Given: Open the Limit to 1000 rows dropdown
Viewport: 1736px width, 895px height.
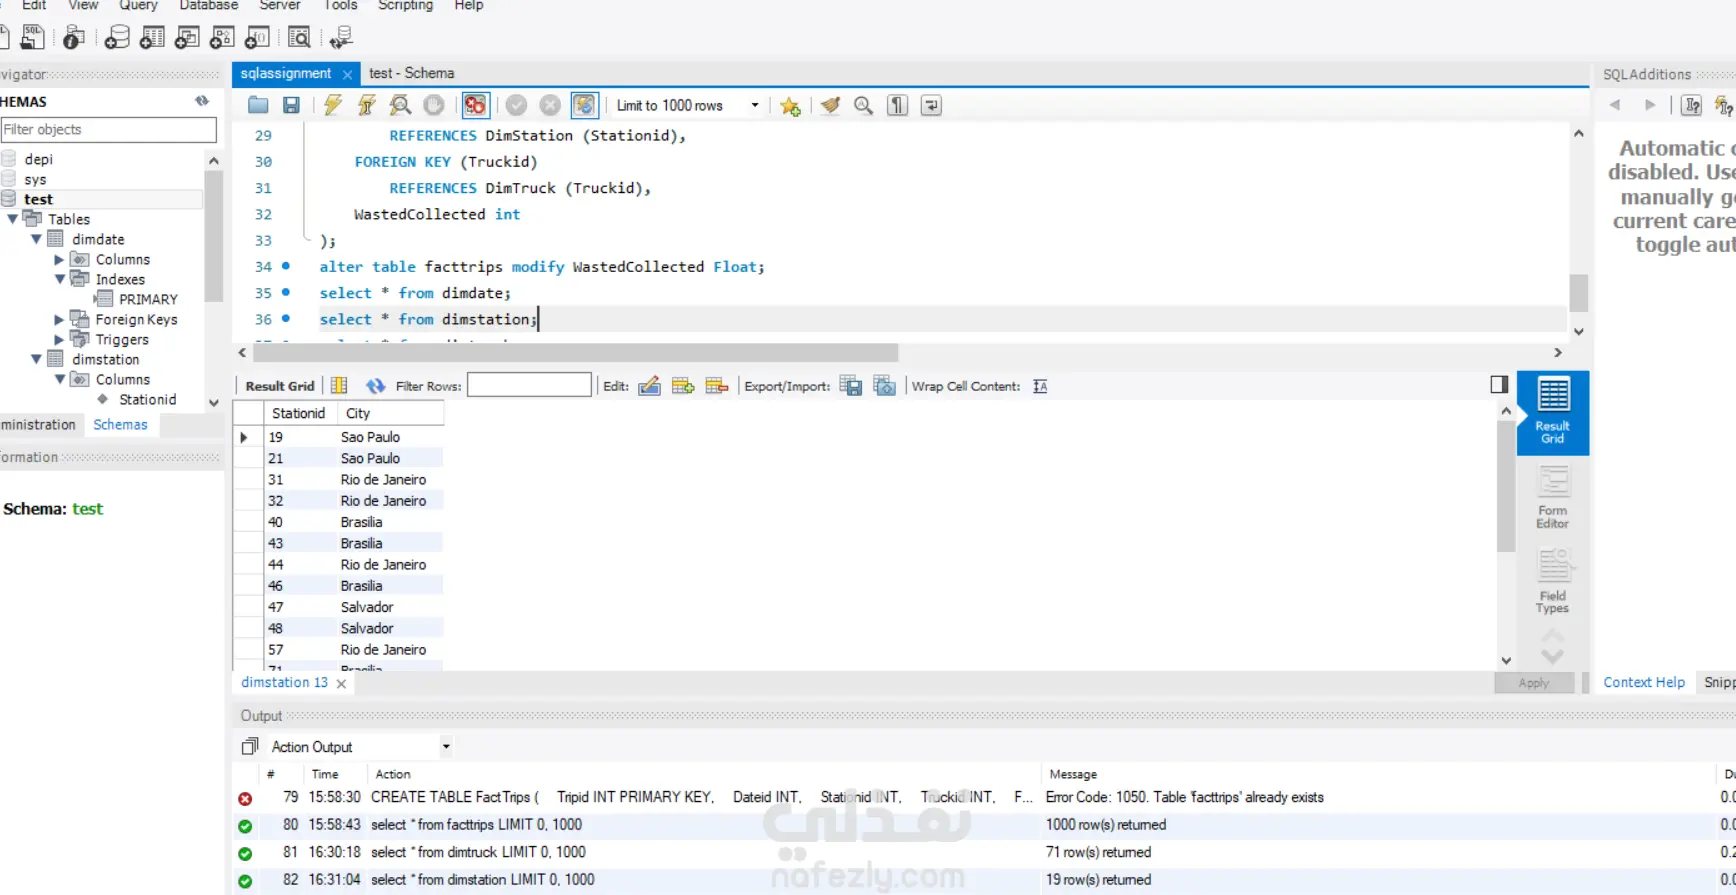Looking at the screenshot, I should [754, 105].
